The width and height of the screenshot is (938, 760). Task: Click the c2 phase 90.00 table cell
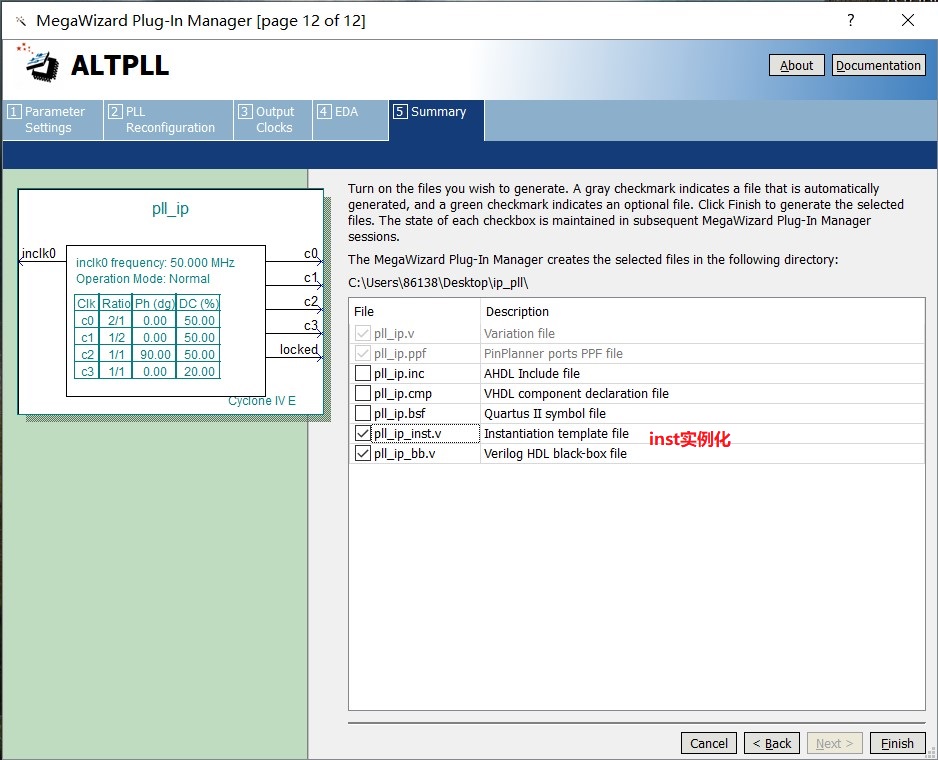[x=155, y=354]
